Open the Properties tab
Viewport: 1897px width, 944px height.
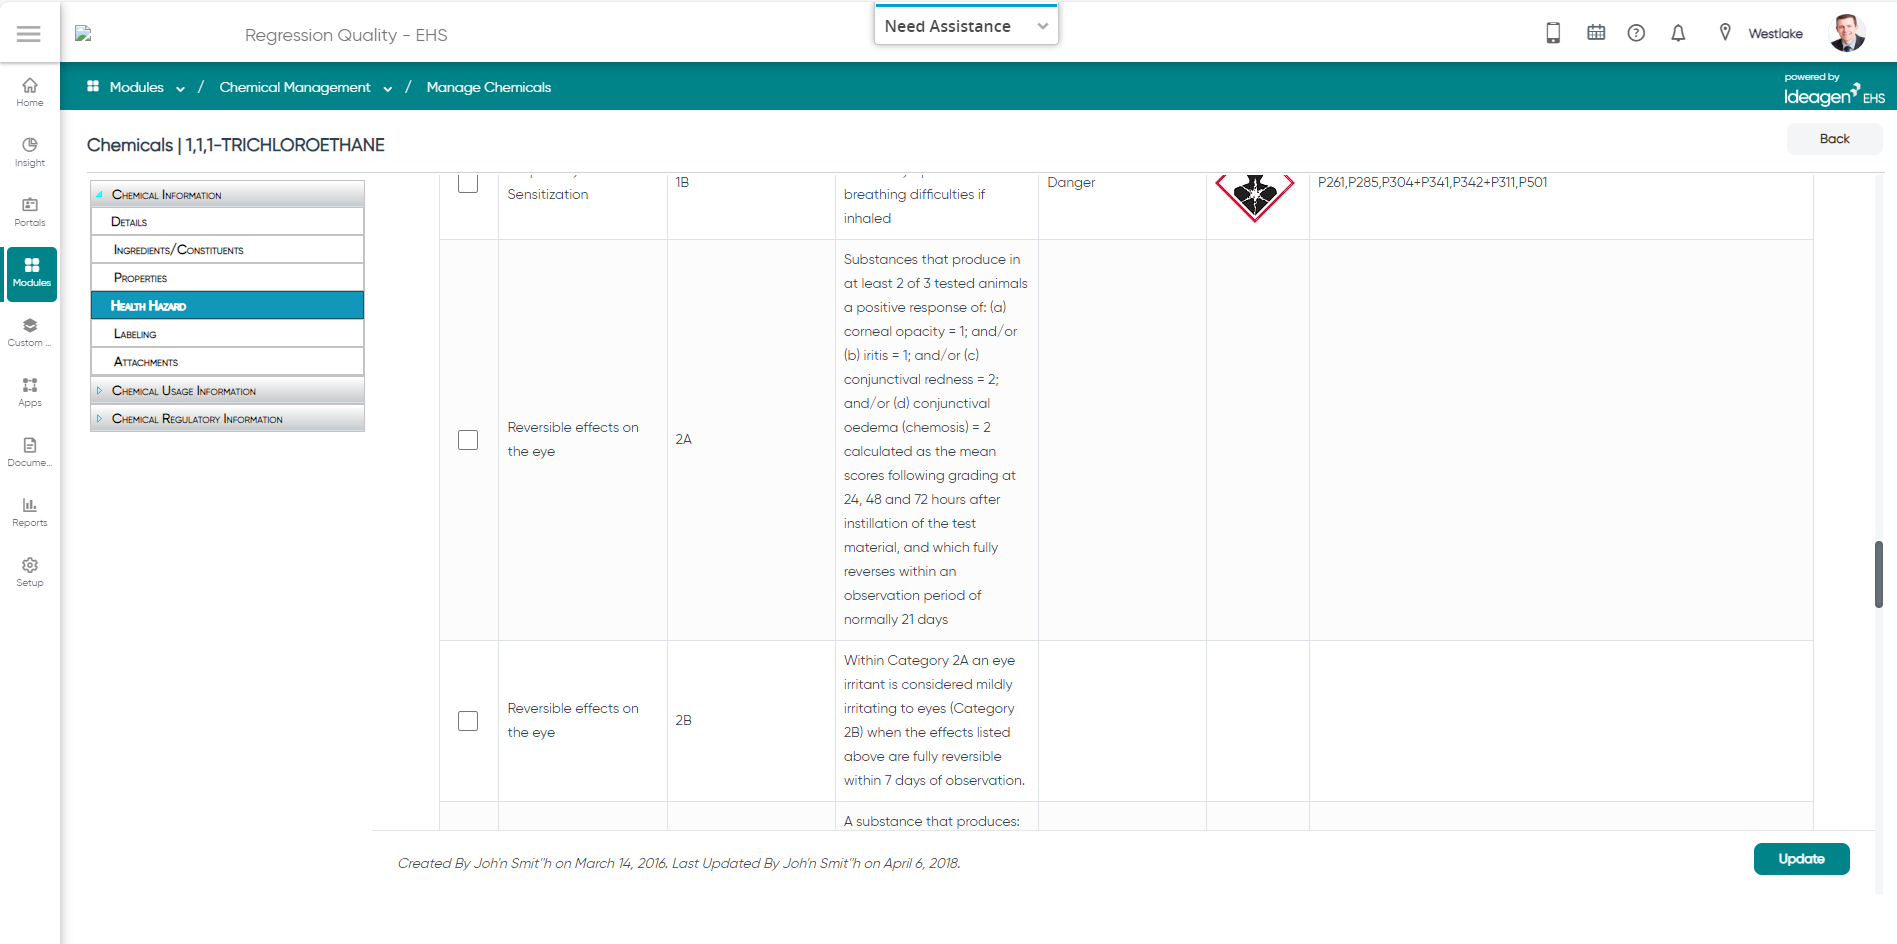pyautogui.click(x=227, y=278)
